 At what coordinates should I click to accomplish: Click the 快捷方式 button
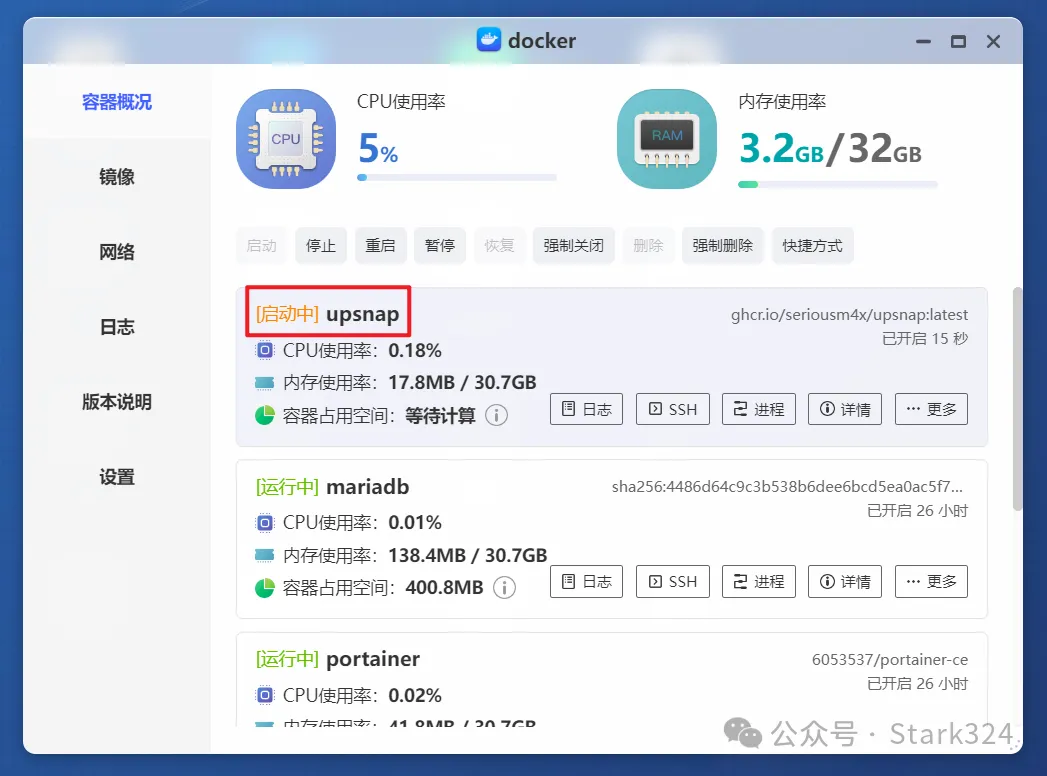pyautogui.click(x=812, y=246)
